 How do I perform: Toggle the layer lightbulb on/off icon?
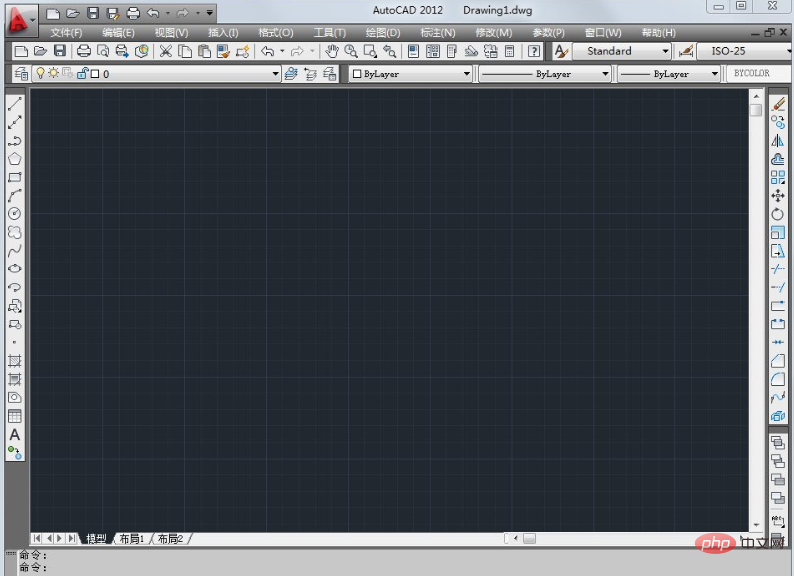[41, 74]
